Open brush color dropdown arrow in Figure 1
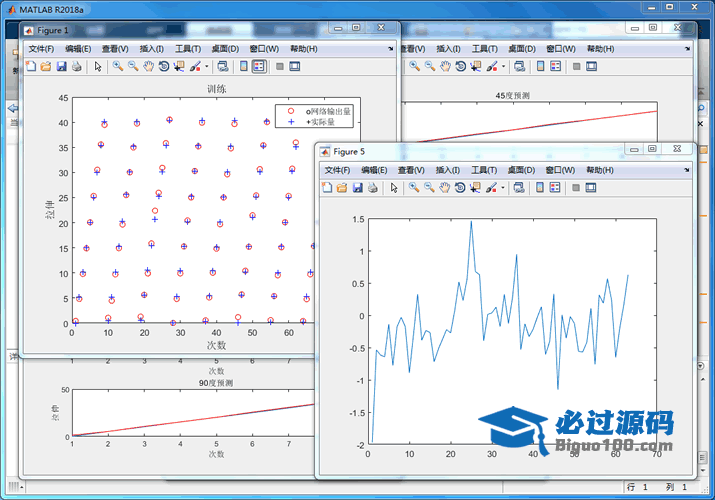Viewport: 715px width, 500px height. [x=207, y=67]
